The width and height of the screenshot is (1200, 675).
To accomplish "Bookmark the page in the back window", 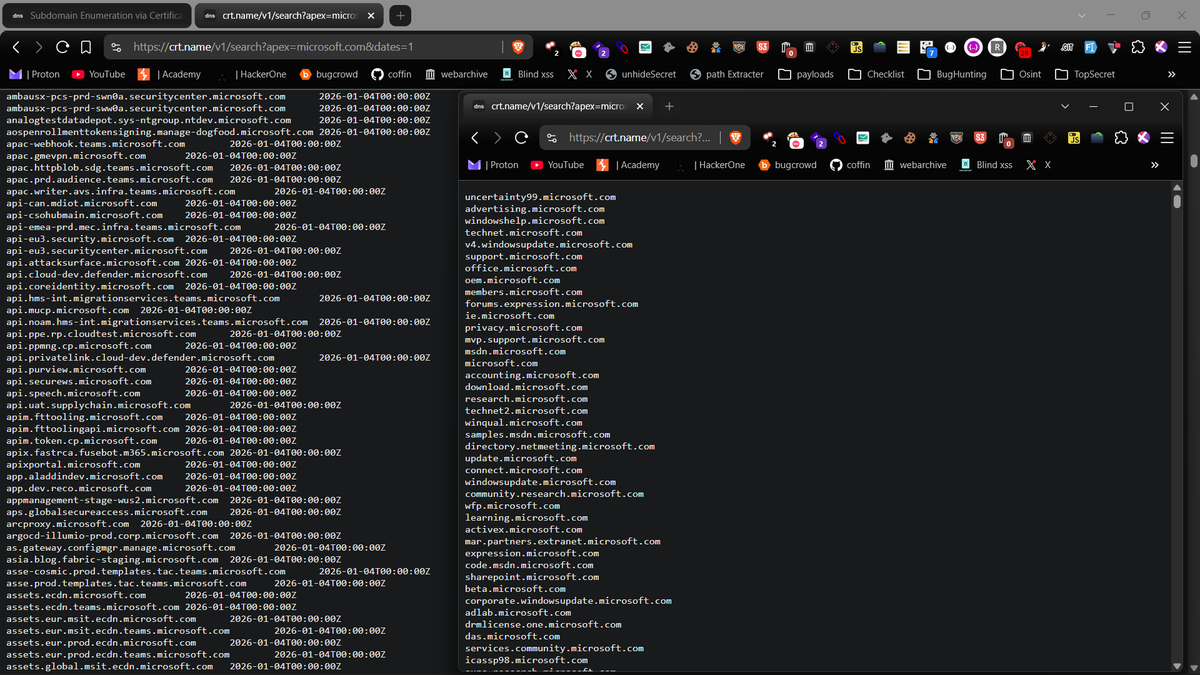I will [x=86, y=47].
